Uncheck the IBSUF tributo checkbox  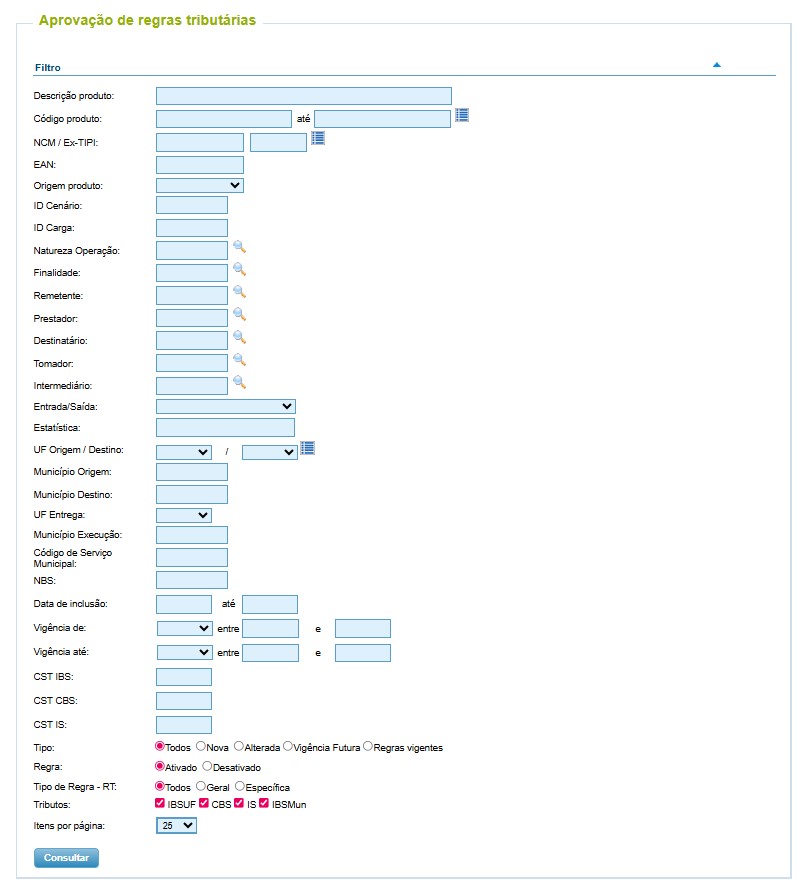pyautogui.click(x=160, y=803)
